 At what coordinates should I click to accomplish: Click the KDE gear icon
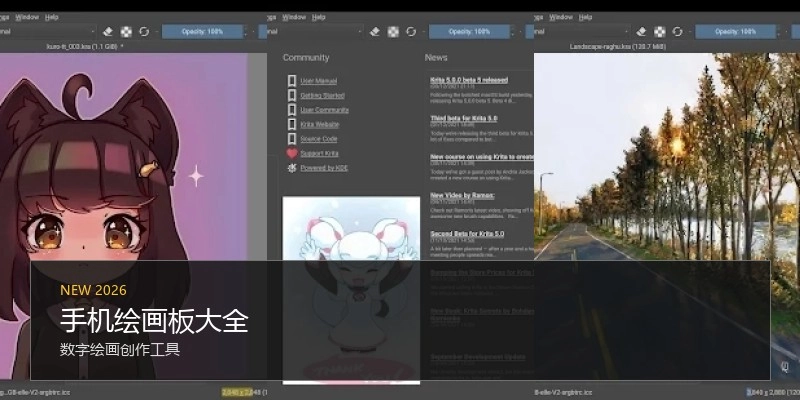pyautogui.click(x=292, y=168)
